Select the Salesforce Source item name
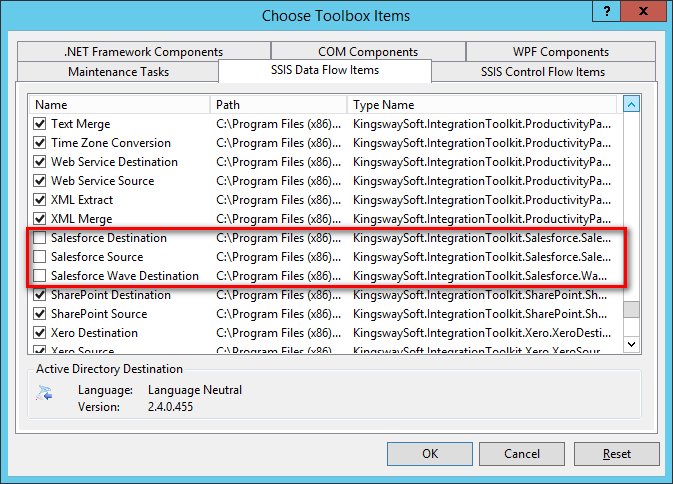The height and width of the screenshot is (484, 673). click(x=97, y=257)
